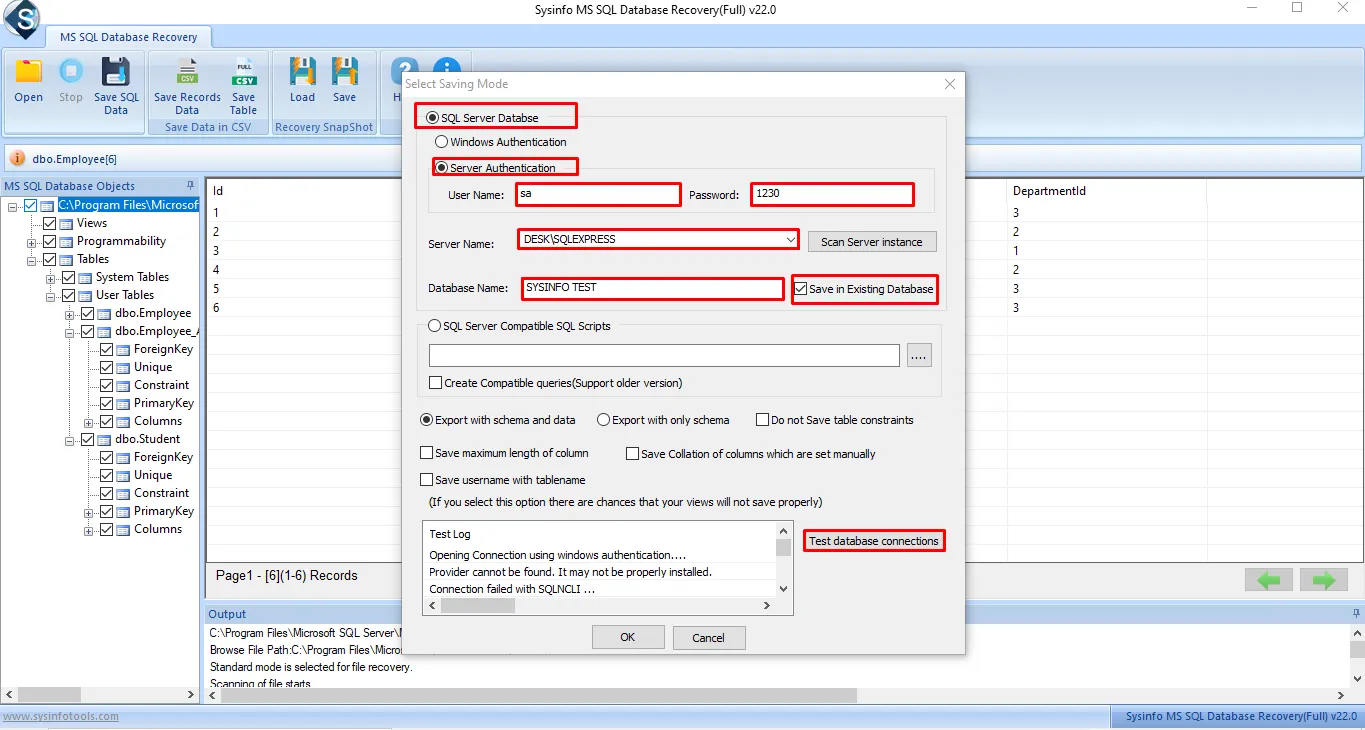1365x730 pixels.
Task: Confirm saving mode with OK button
Action: 628,637
